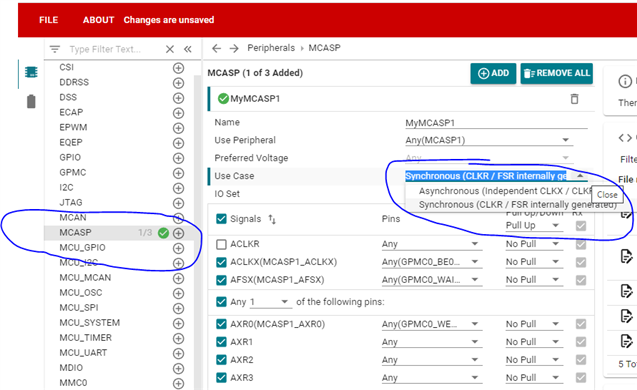
Task: Navigate forward with right arrow
Action: tap(234, 48)
